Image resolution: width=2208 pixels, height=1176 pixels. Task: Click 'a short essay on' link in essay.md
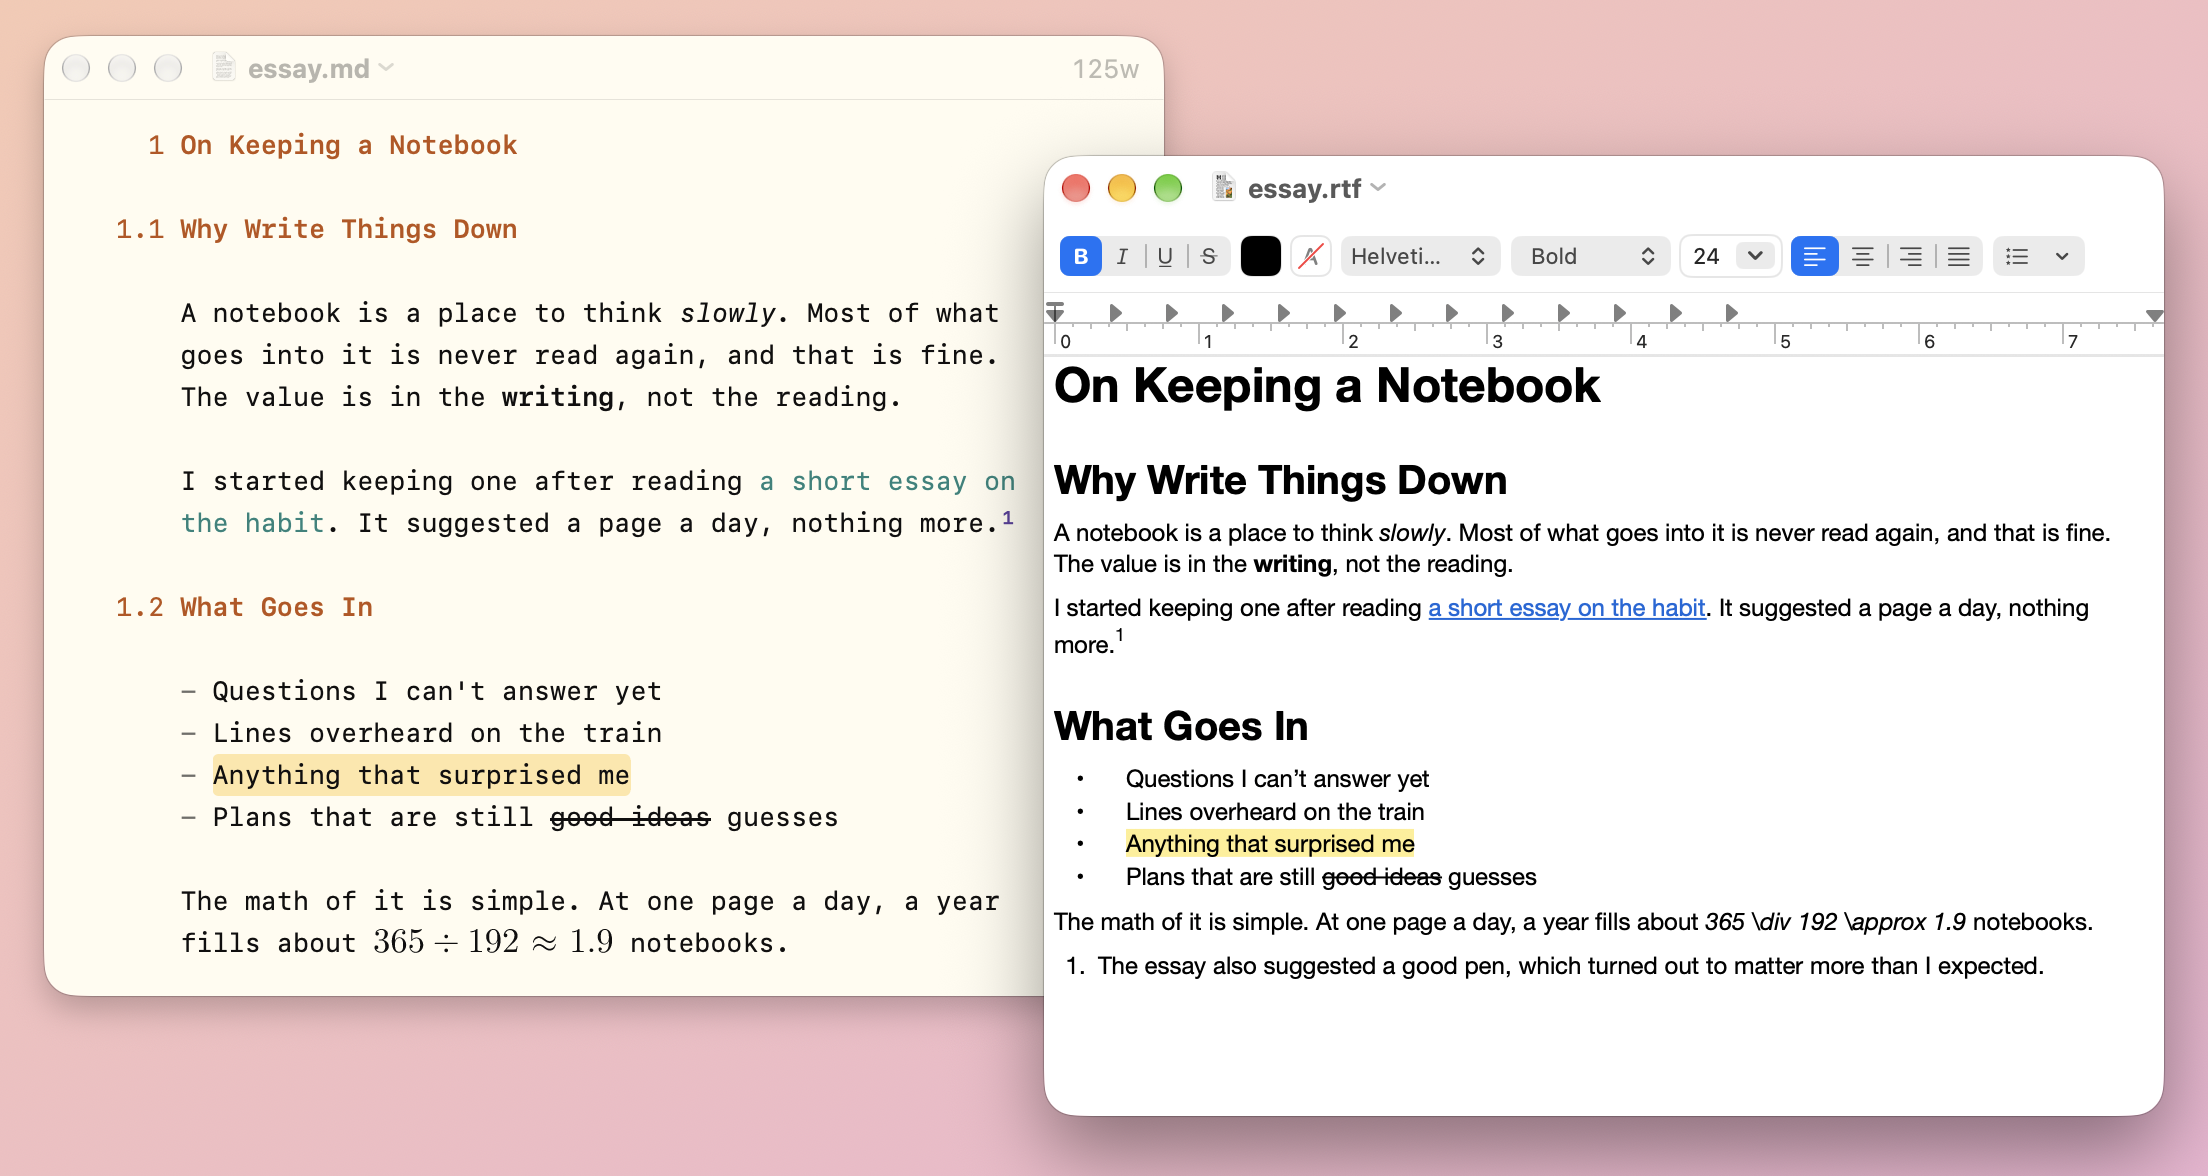point(887,482)
